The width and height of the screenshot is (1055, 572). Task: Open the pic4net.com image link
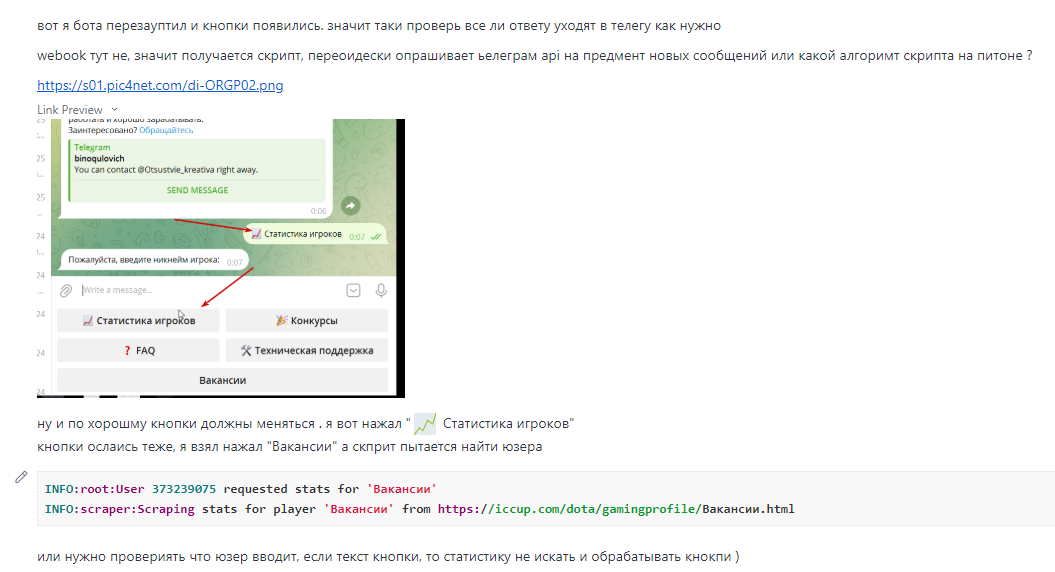[160, 85]
